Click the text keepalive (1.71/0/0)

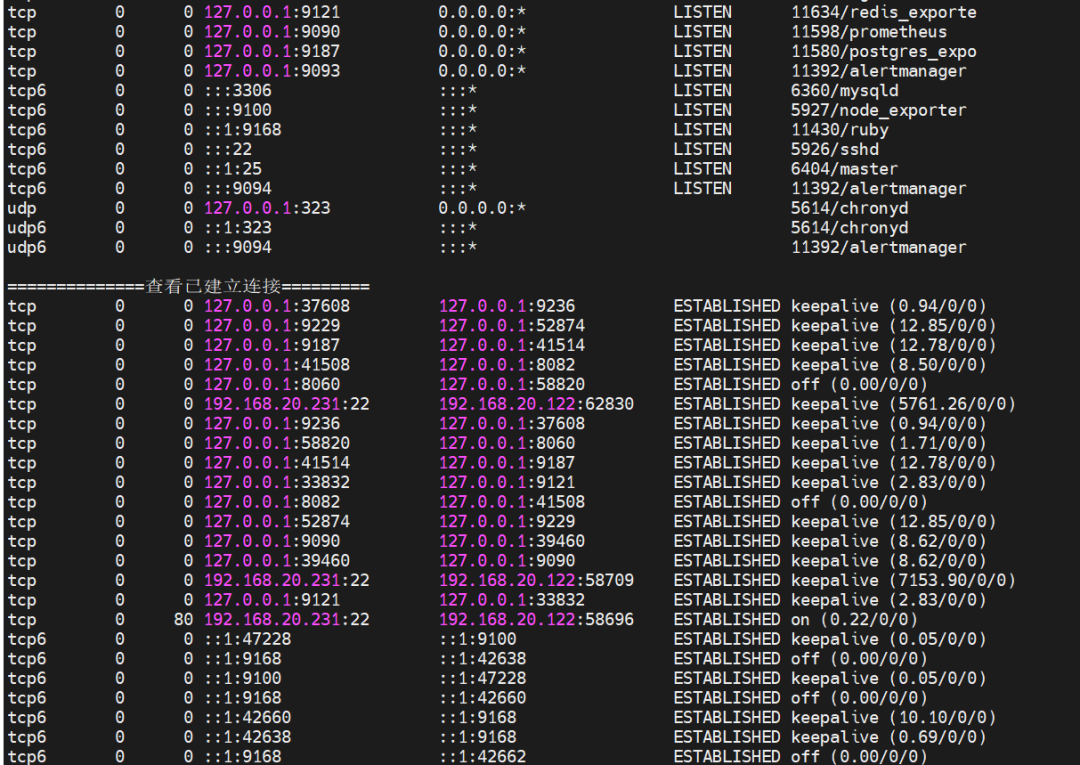point(889,443)
